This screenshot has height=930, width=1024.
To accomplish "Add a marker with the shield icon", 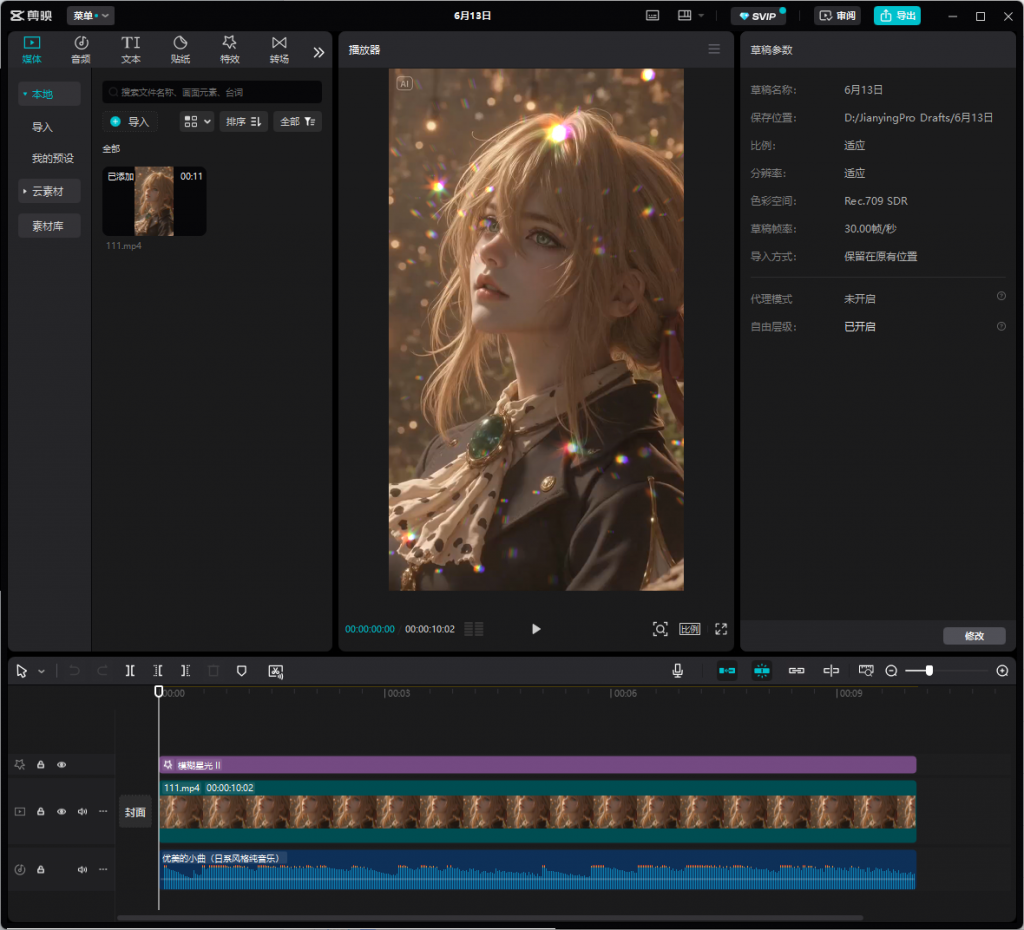I will pos(242,671).
